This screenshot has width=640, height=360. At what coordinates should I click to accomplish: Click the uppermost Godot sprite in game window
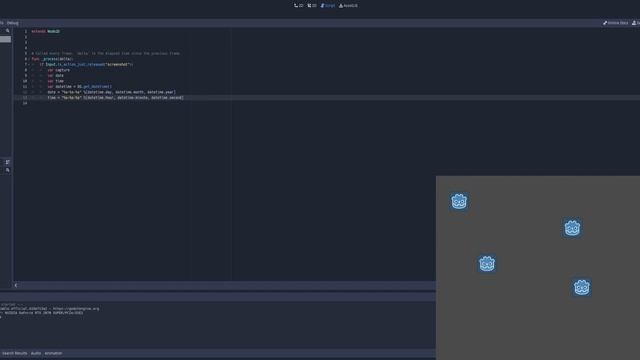tap(459, 202)
